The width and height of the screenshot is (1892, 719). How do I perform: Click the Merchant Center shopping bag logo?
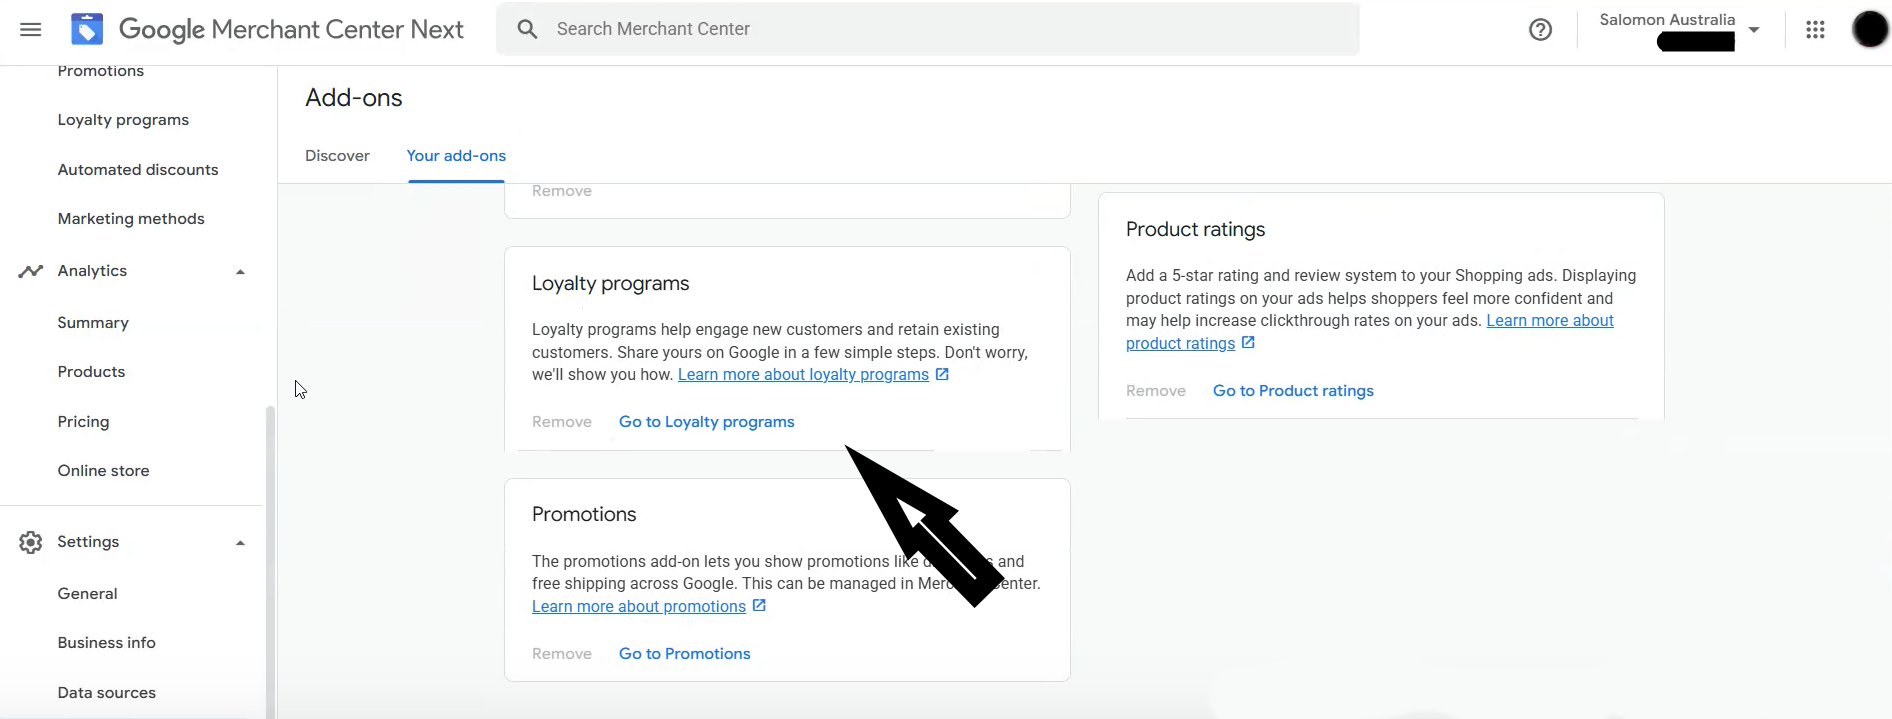(87, 28)
